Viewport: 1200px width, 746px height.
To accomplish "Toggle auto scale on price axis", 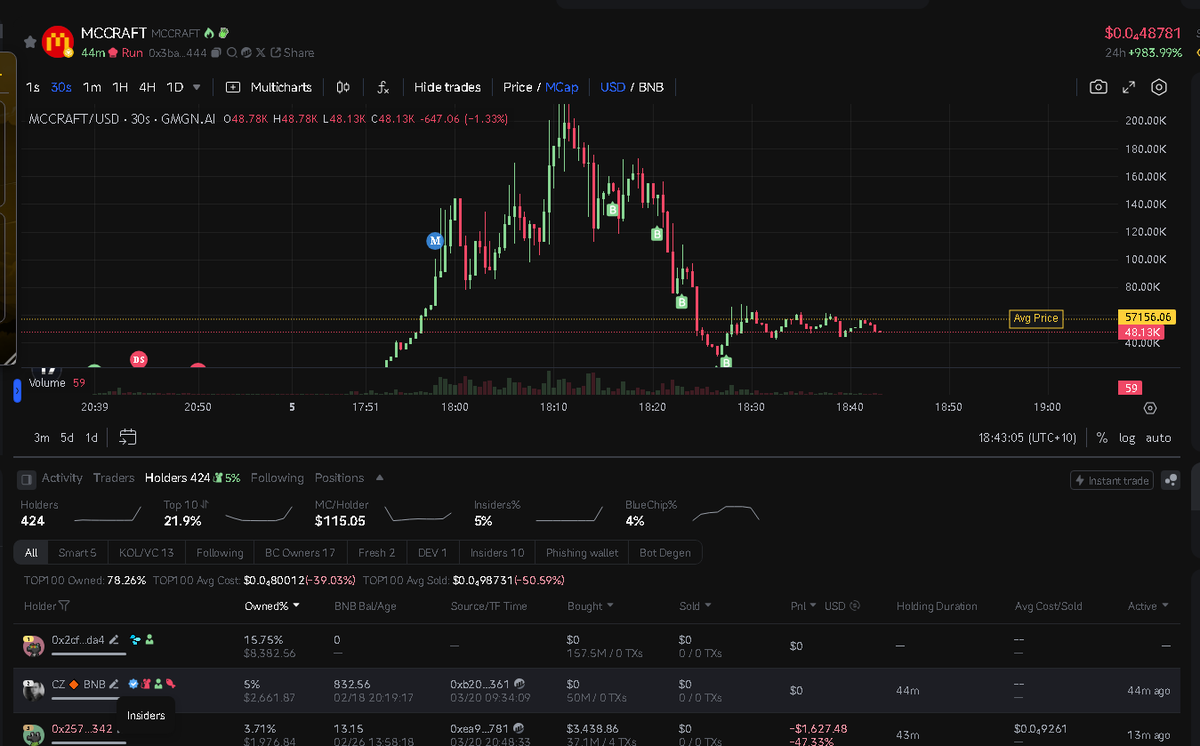I will pyautogui.click(x=1158, y=438).
